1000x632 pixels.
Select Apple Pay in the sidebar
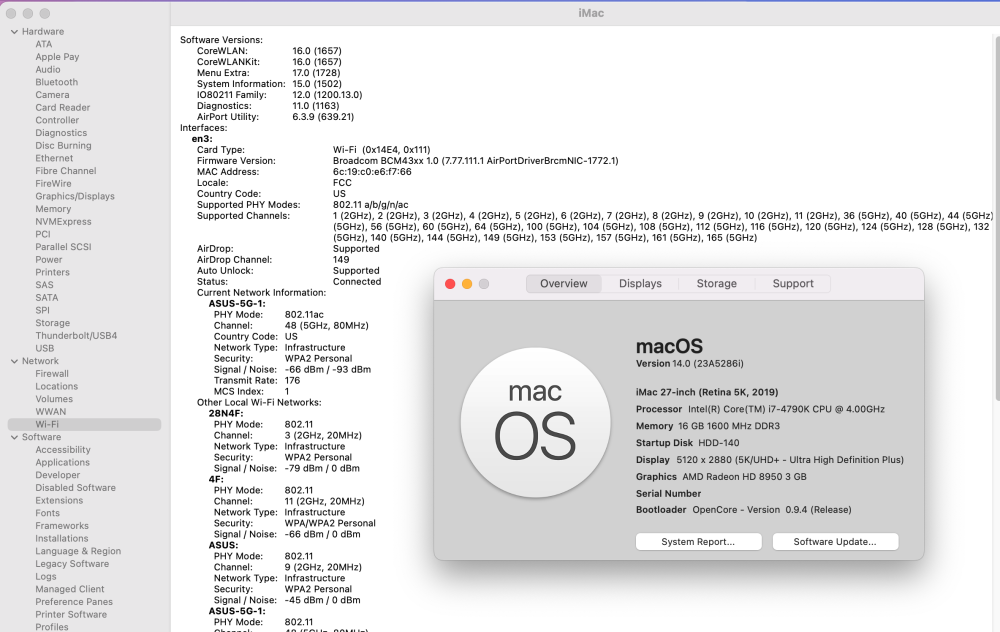(x=57, y=57)
